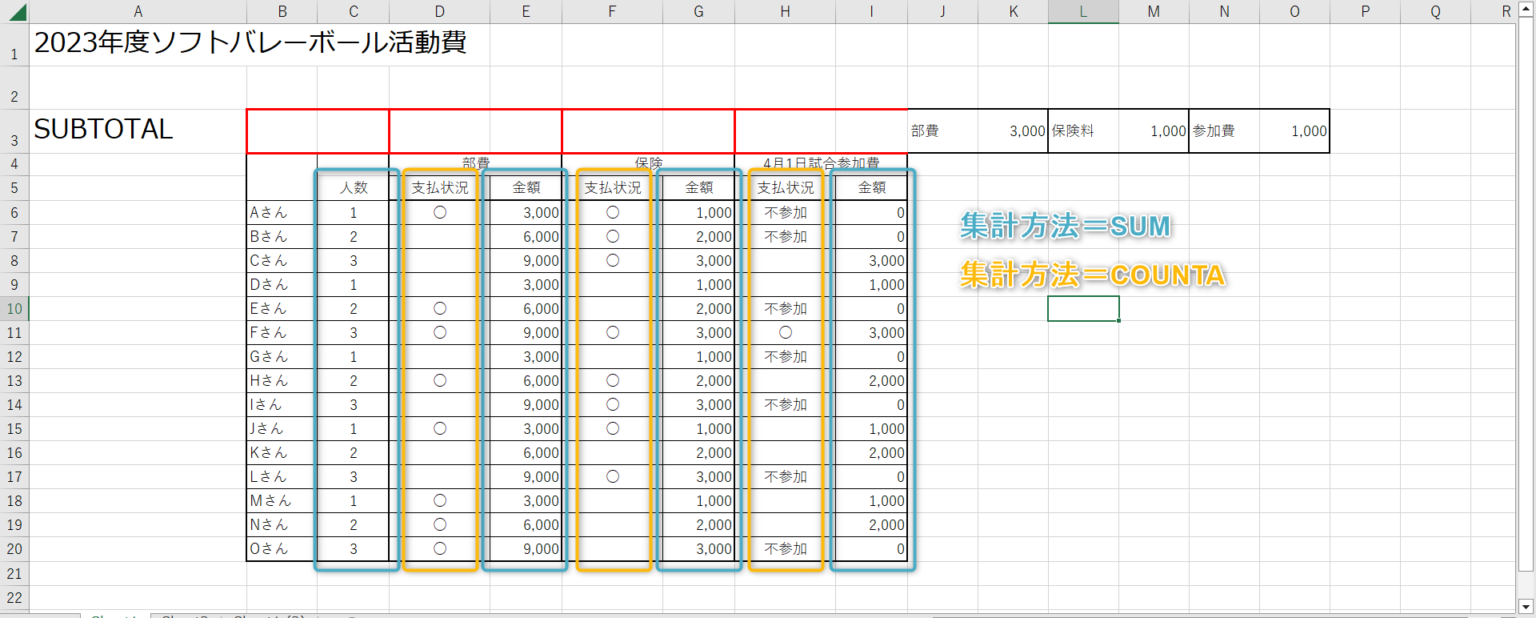Screen dimensions: 1536x618
Task: Select the 人数 column header cell
Action: coord(353,187)
